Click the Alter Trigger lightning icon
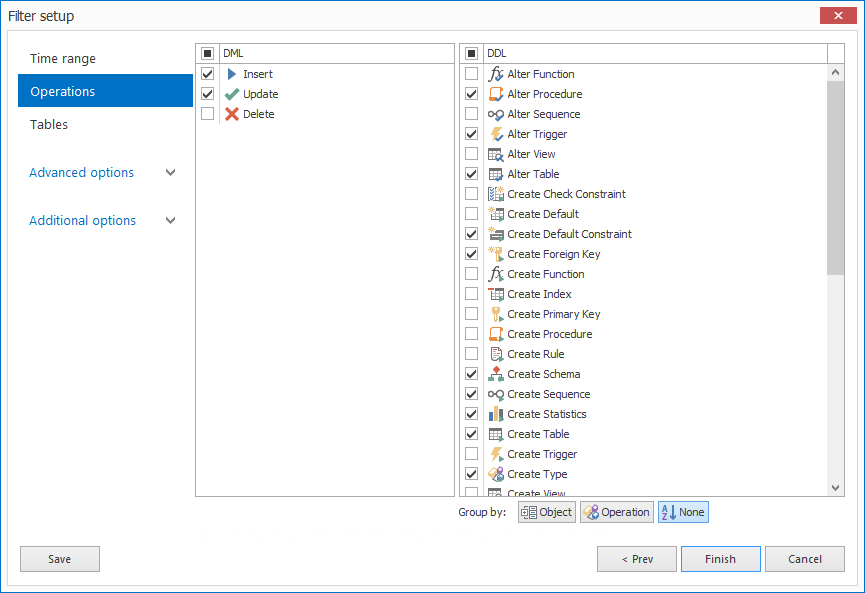 496,134
